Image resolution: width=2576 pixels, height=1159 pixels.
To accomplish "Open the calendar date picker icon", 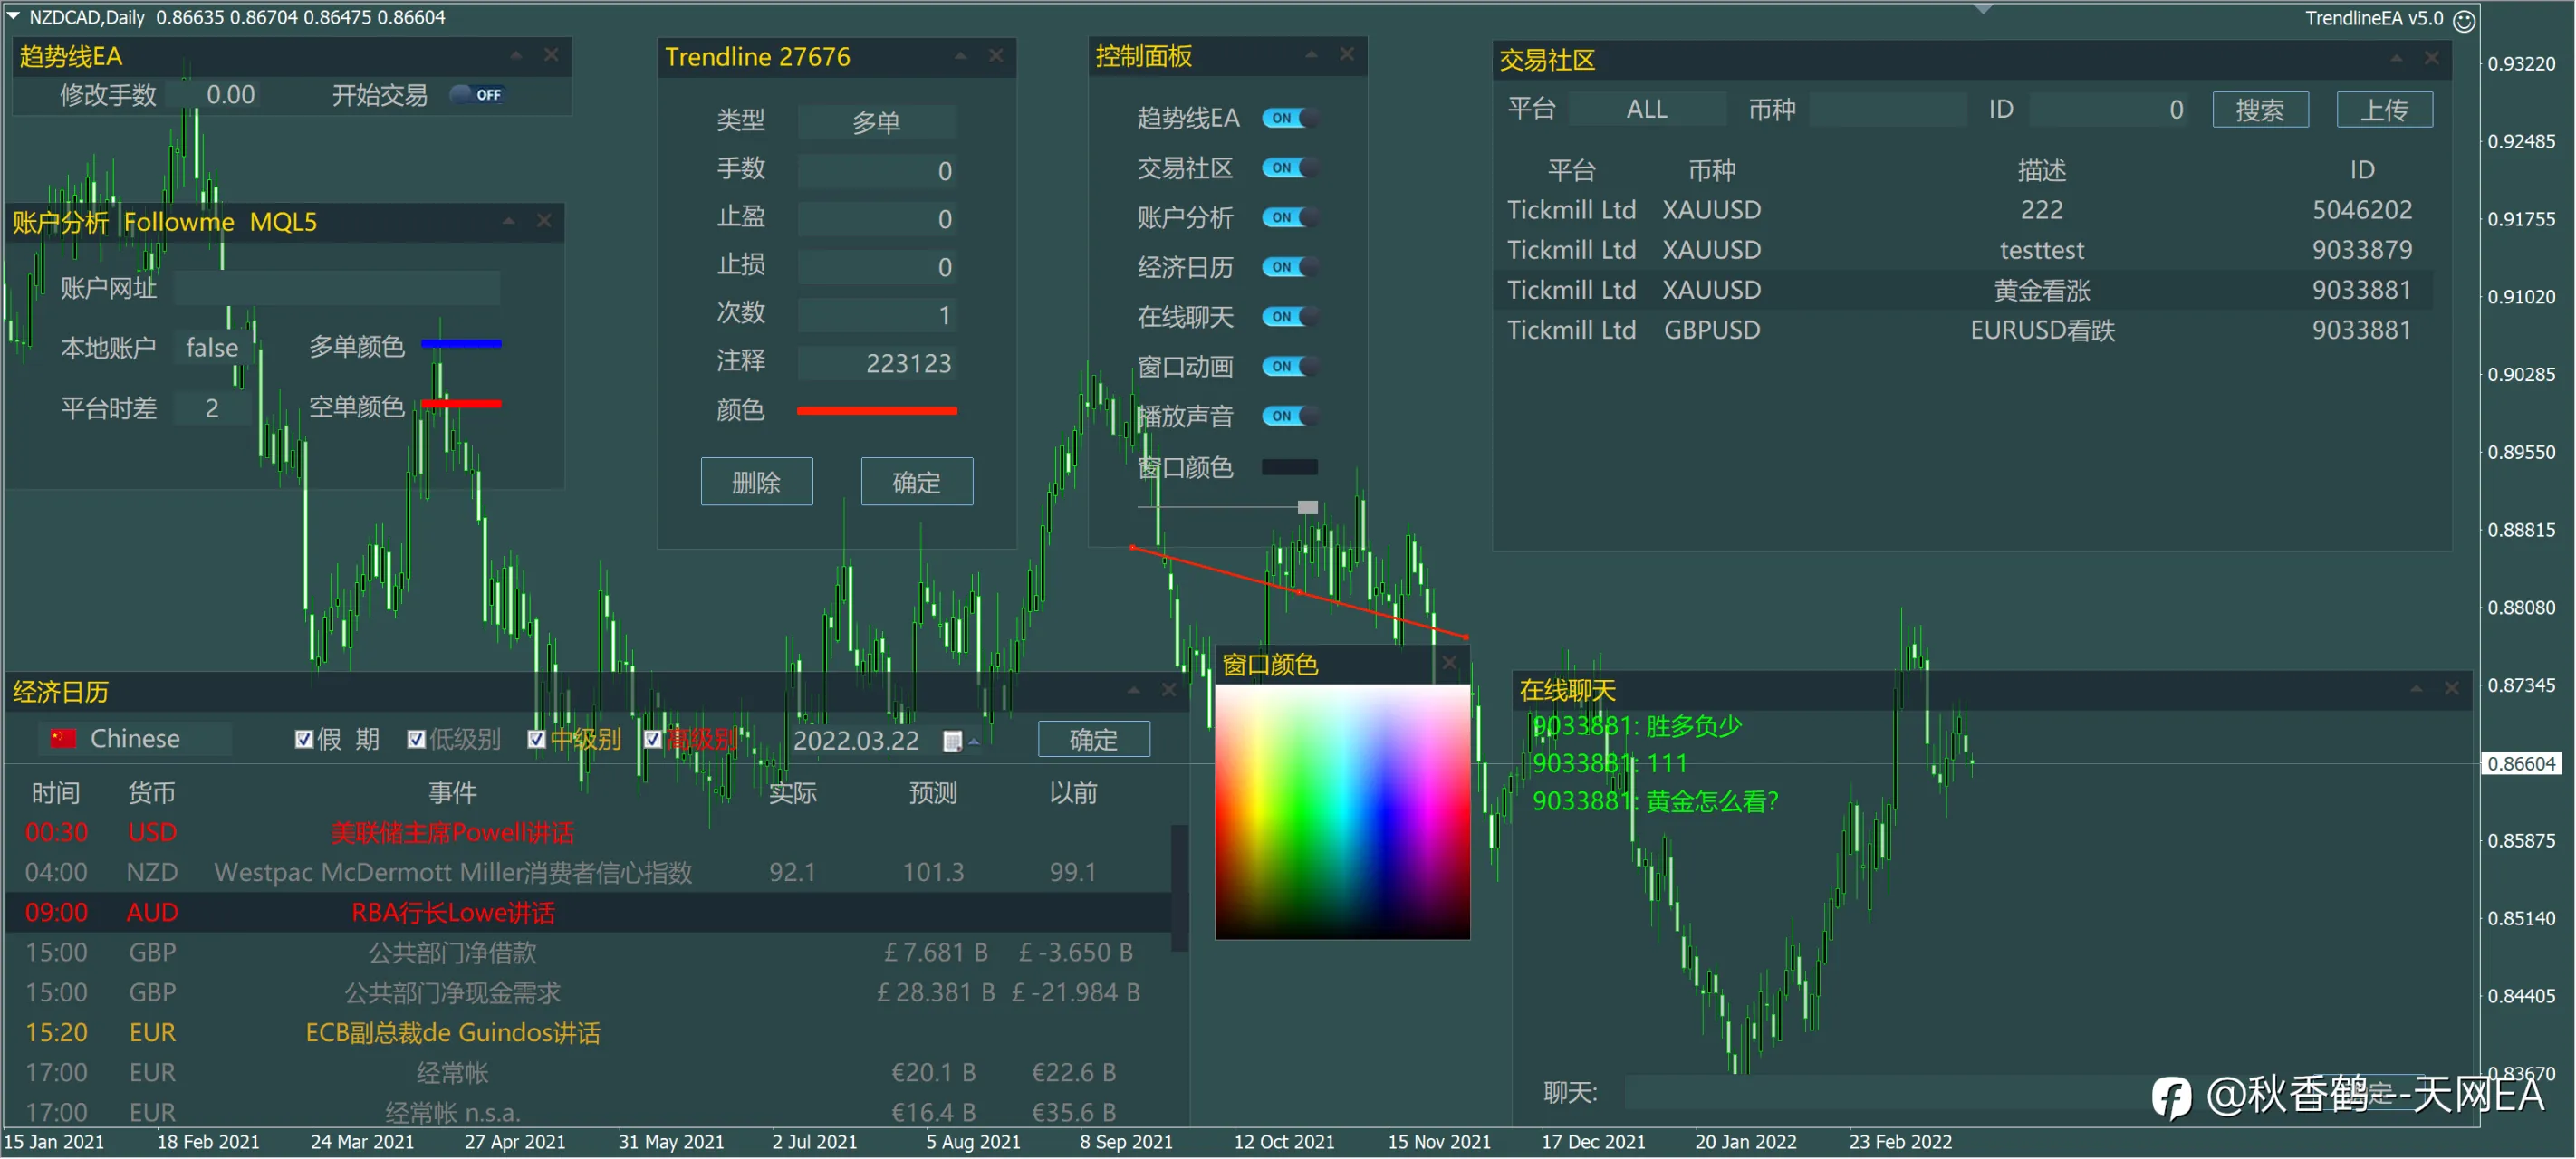I will (x=952, y=741).
